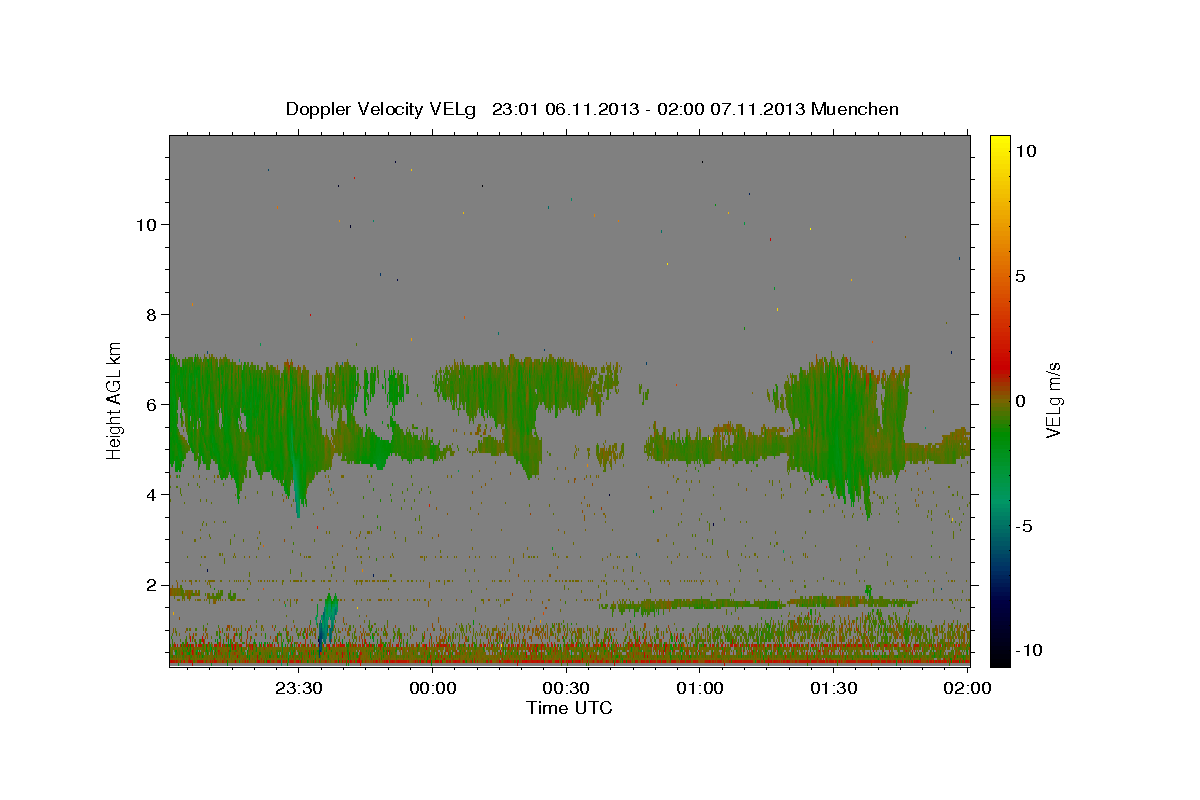Click the 'Time UTC' axis label

pos(569,708)
